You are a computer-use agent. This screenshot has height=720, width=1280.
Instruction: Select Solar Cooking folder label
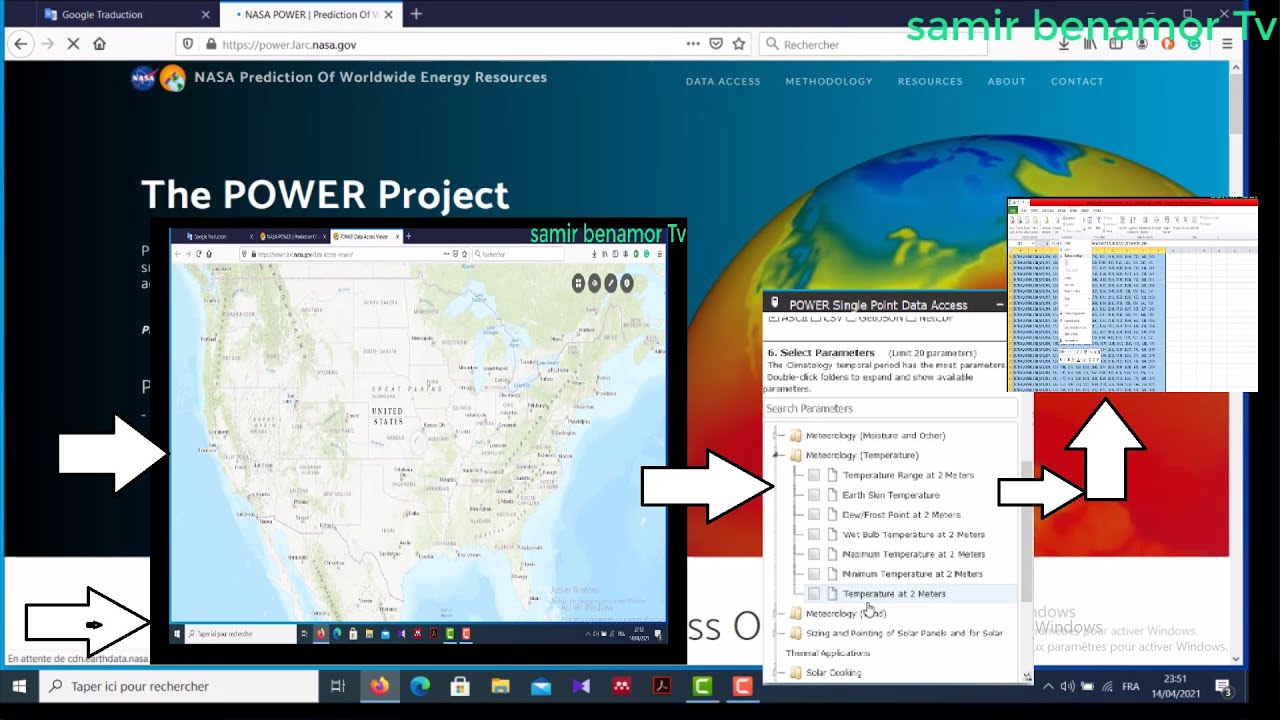coord(833,673)
